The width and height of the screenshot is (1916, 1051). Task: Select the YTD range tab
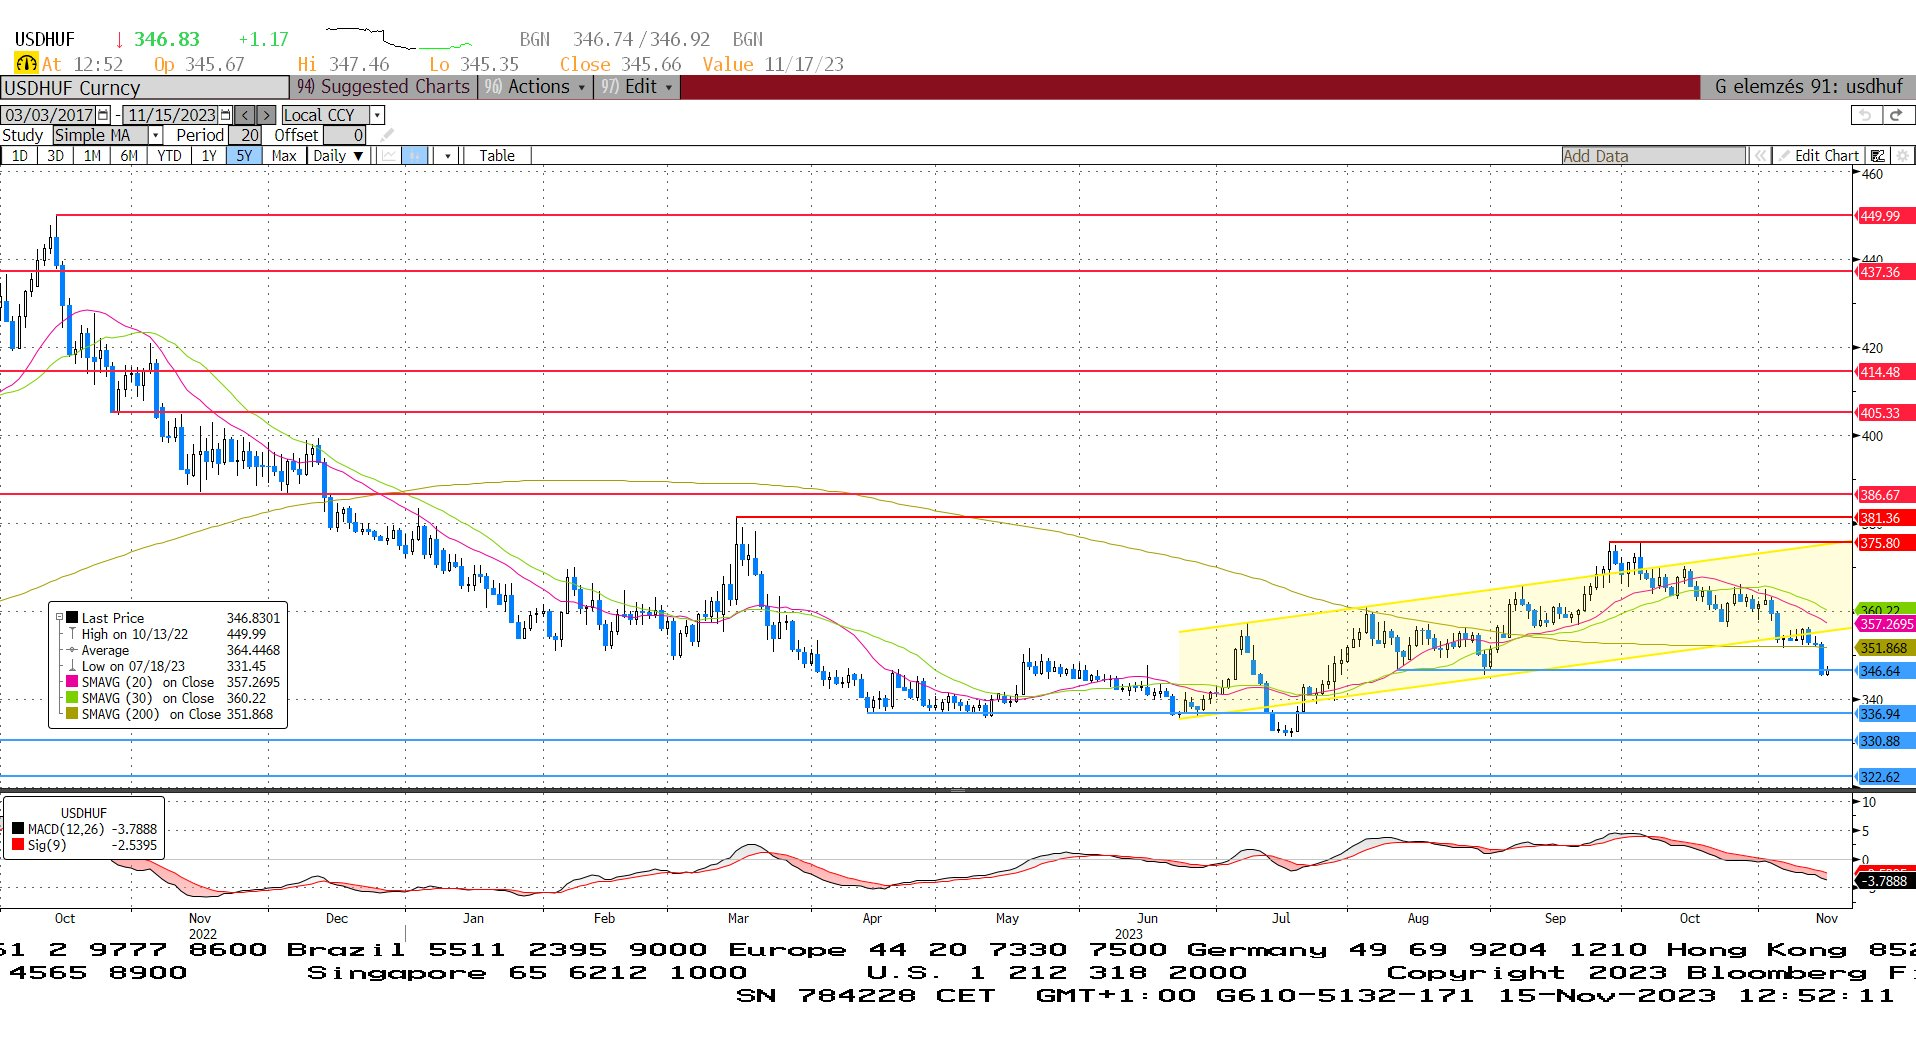(x=169, y=156)
